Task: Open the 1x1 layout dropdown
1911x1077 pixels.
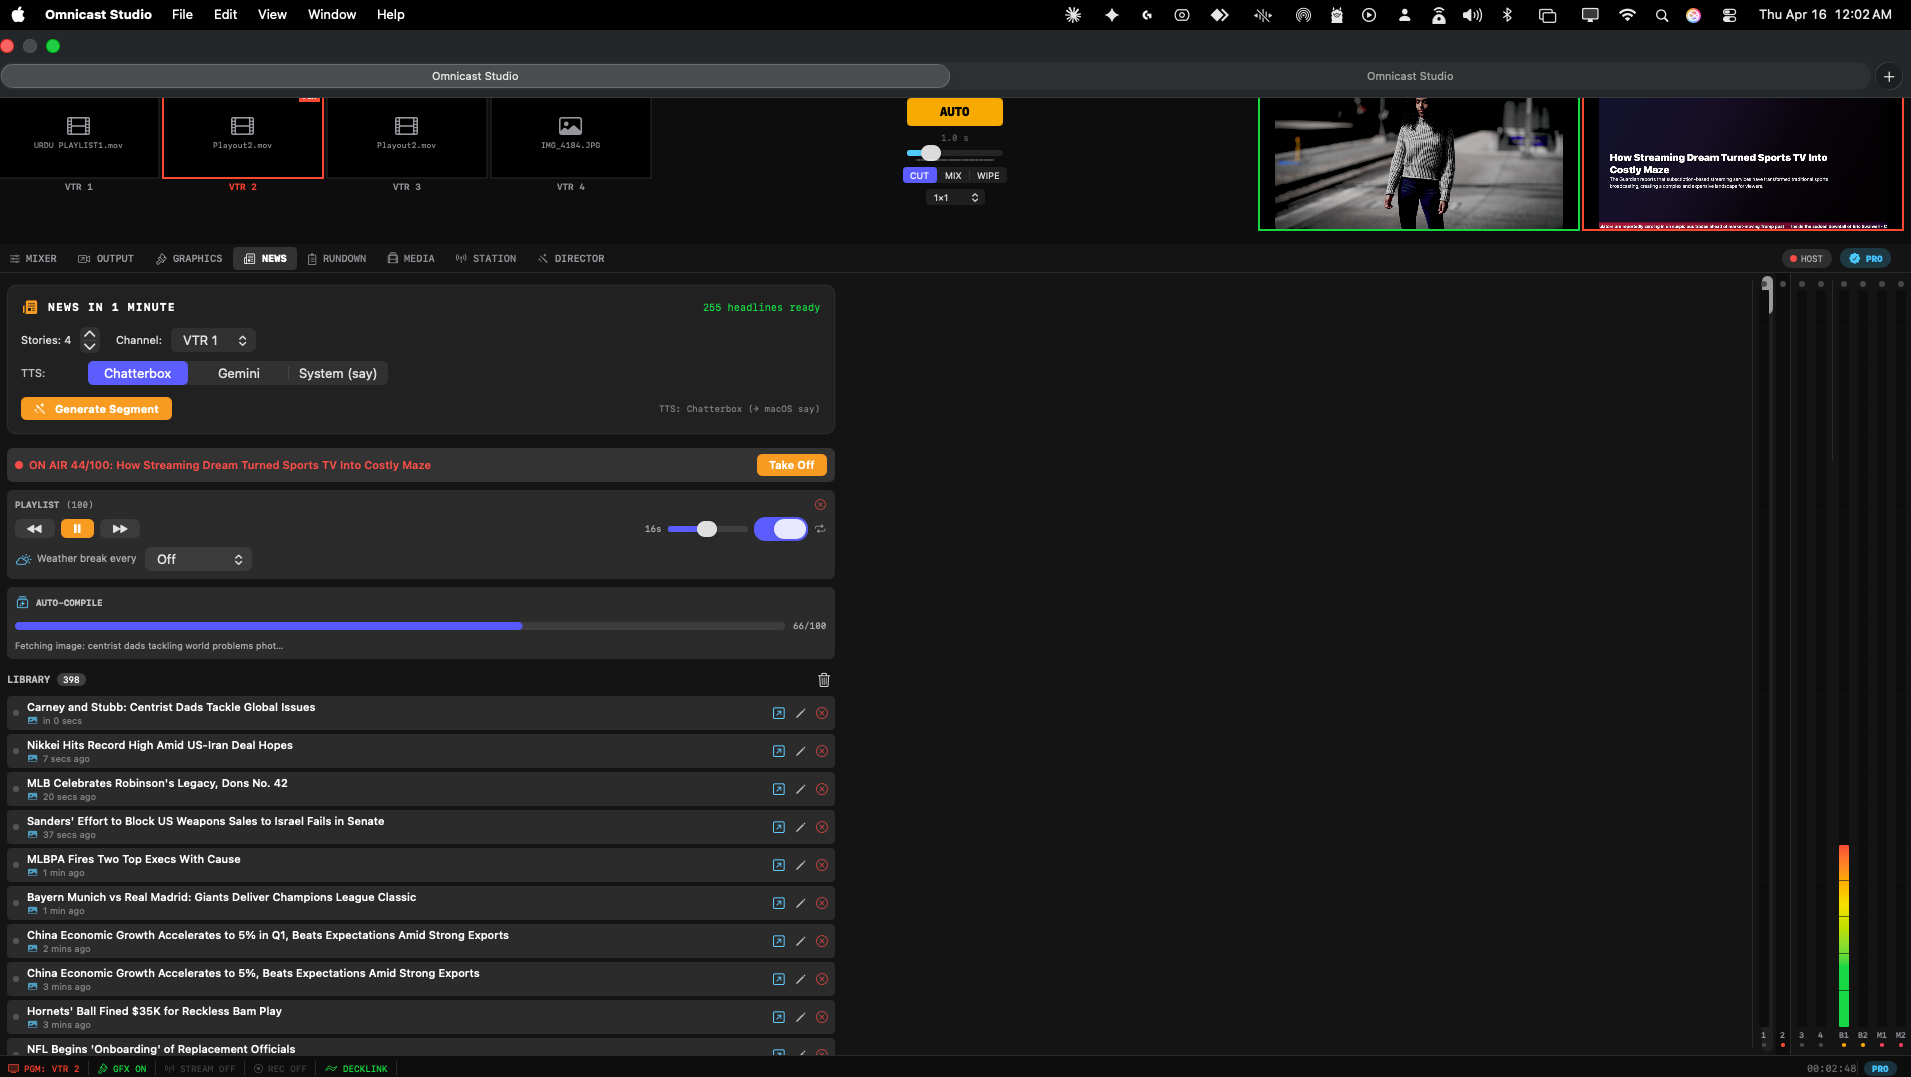Action: coord(955,198)
